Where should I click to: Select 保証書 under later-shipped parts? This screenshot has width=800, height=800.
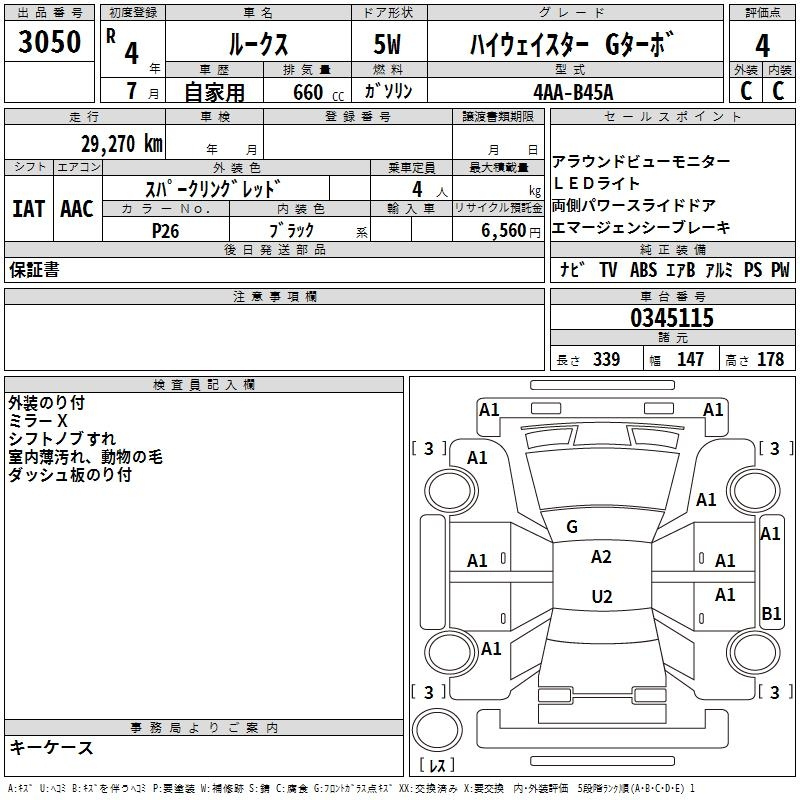(34, 270)
